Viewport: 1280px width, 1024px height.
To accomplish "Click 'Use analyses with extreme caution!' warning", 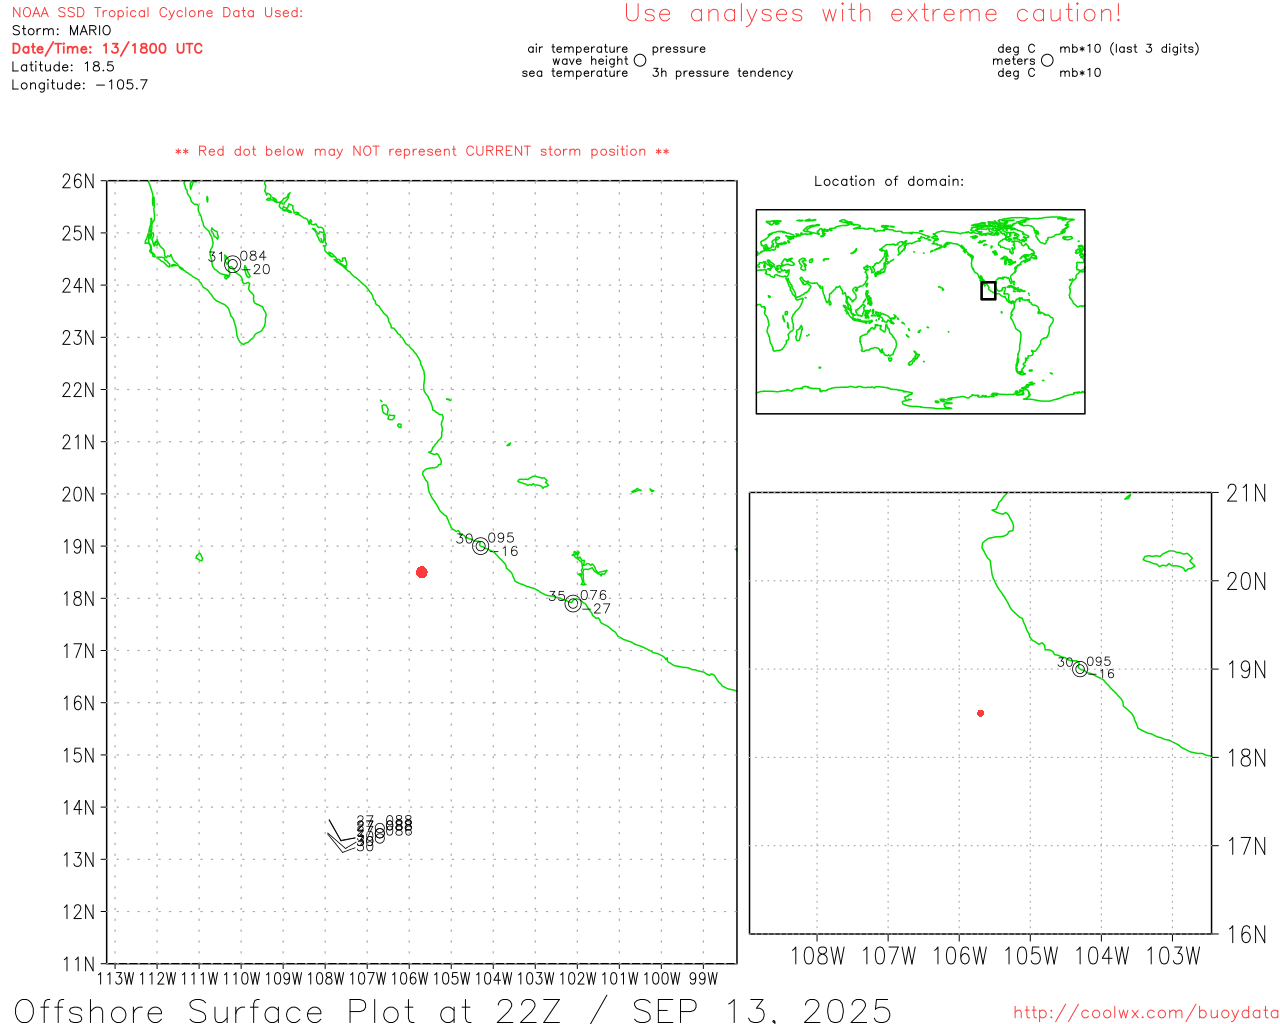I will click(873, 14).
